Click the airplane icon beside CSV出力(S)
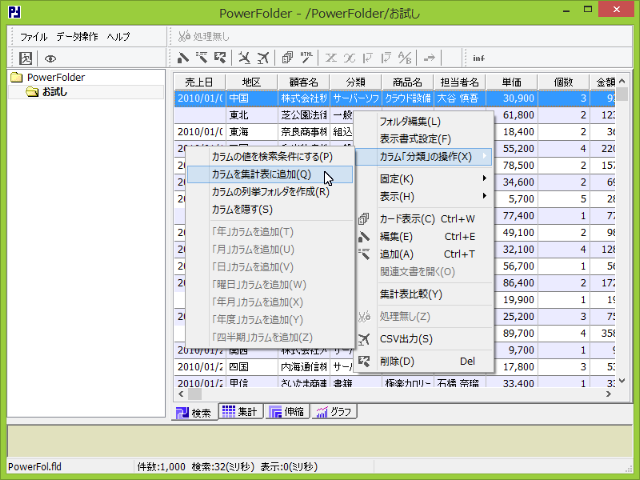 pyautogui.click(x=364, y=339)
